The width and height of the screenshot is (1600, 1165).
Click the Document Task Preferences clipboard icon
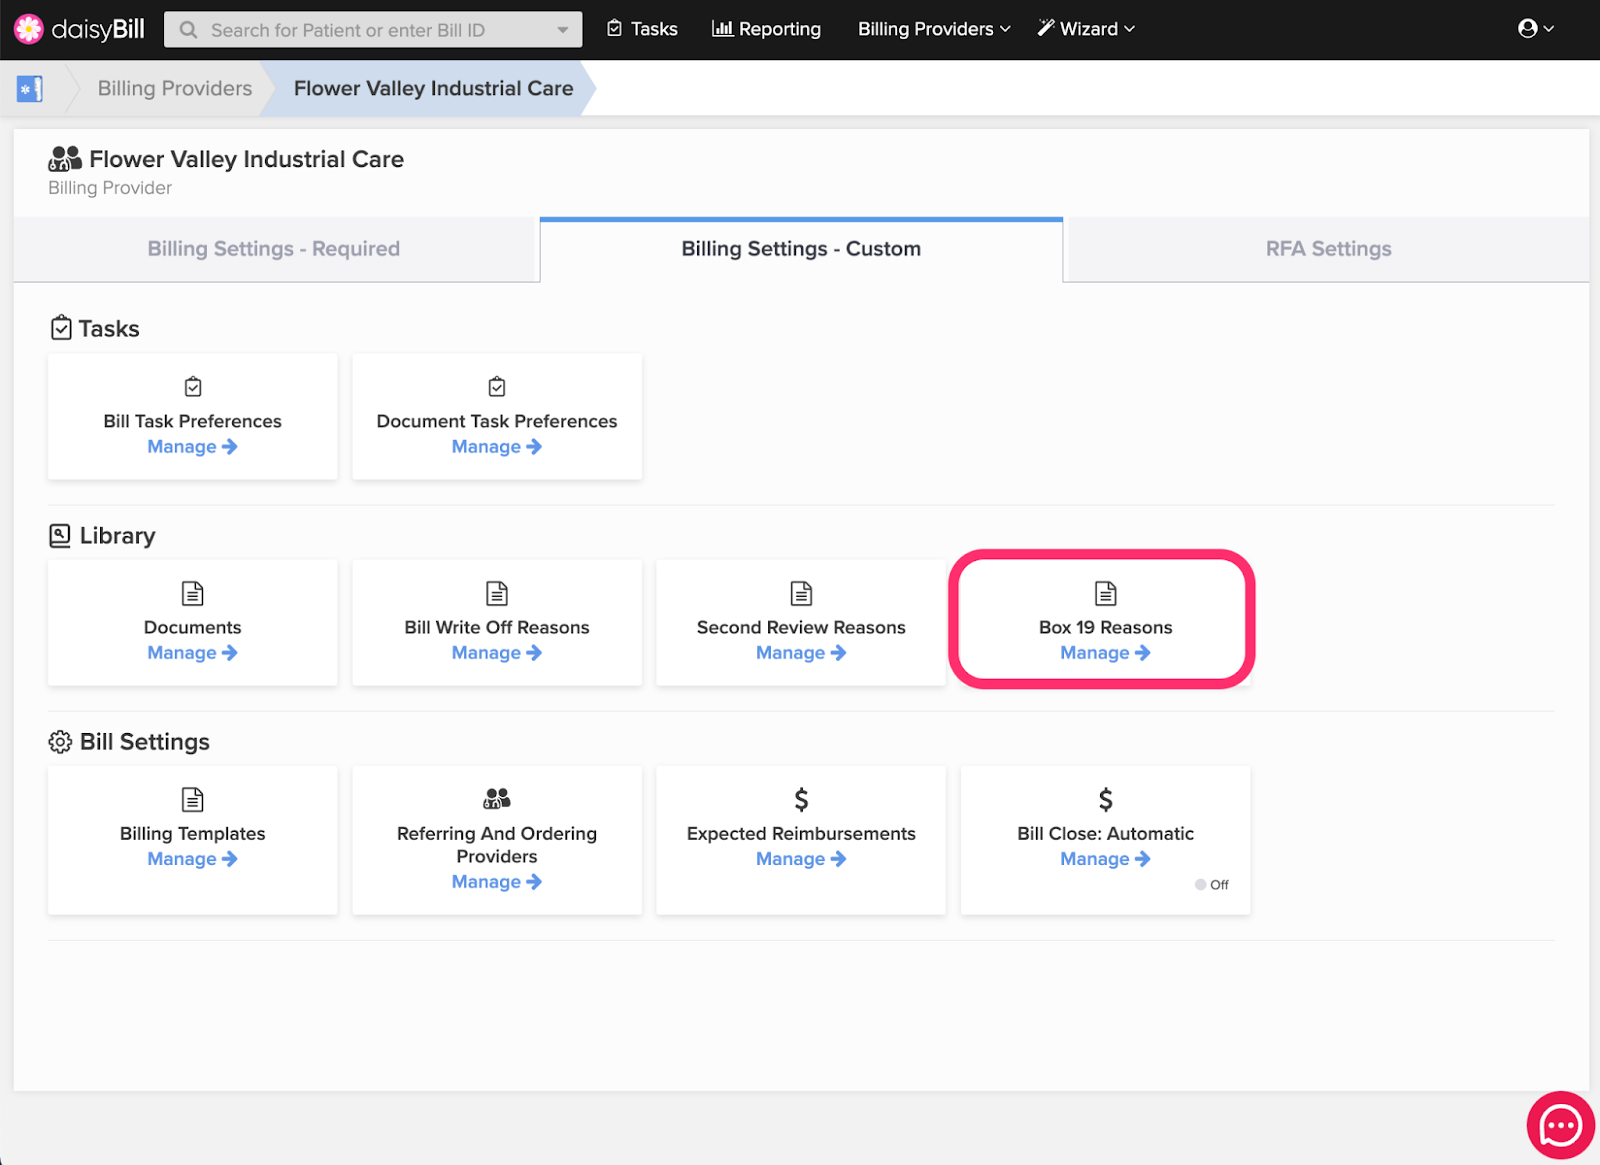pos(497,387)
